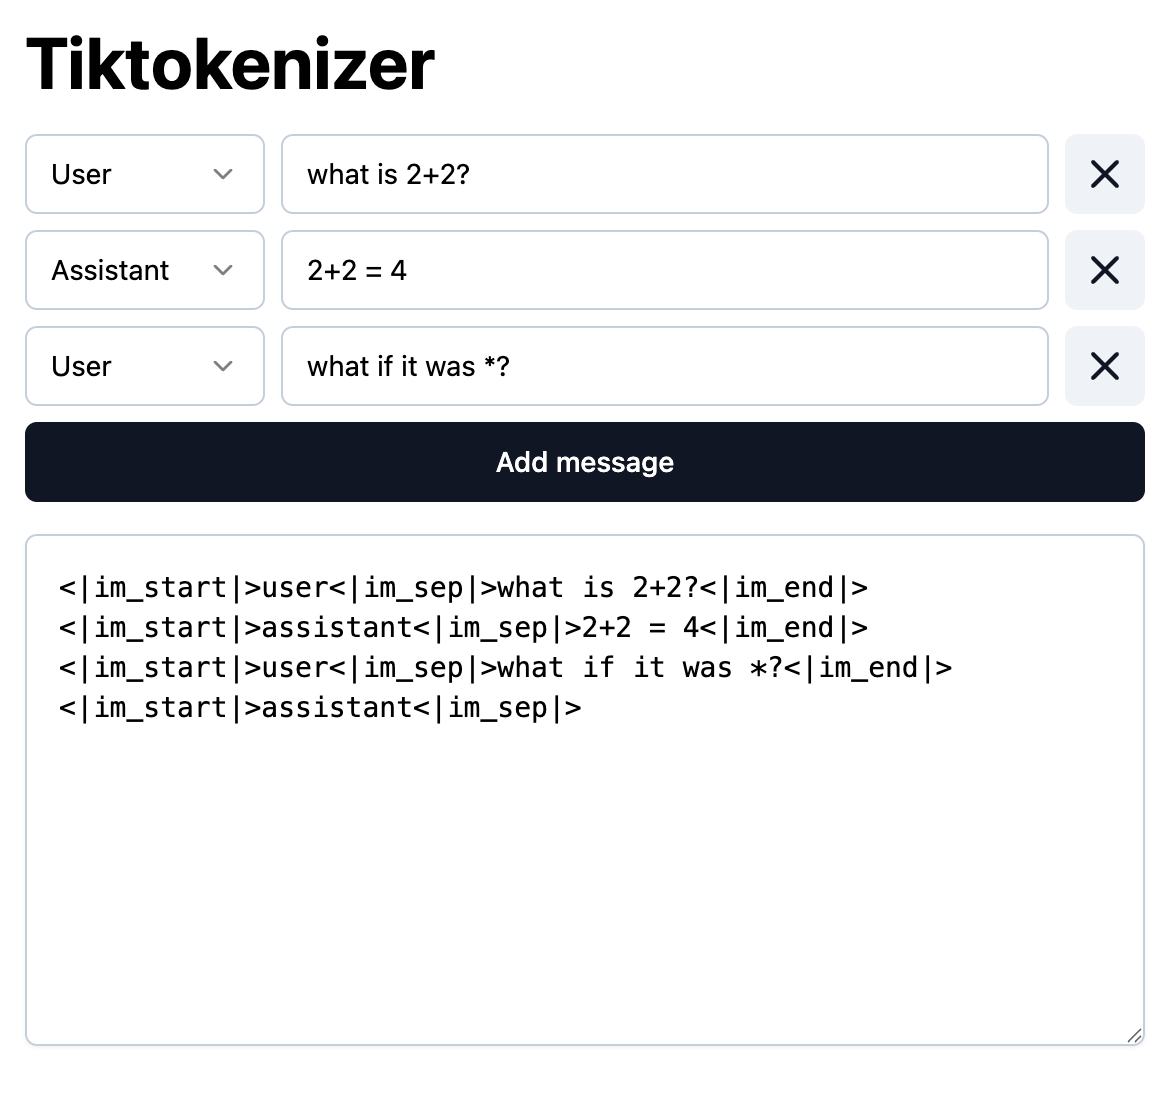Image resolution: width=1170 pixels, height=1104 pixels.
Task: Click the text area resize handle
Action: (x=1134, y=1035)
